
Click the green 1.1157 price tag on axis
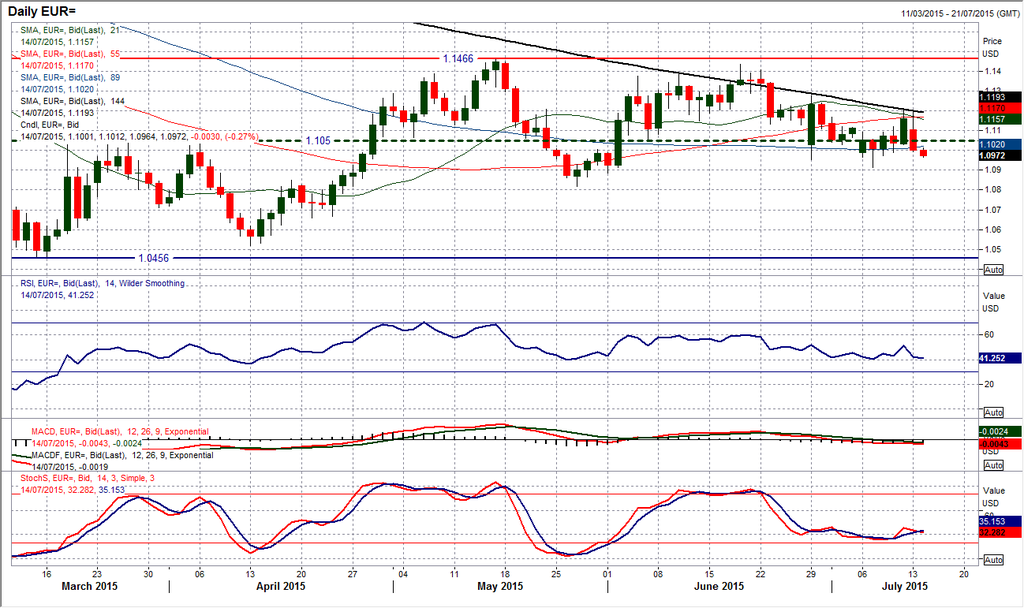(x=1000, y=119)
